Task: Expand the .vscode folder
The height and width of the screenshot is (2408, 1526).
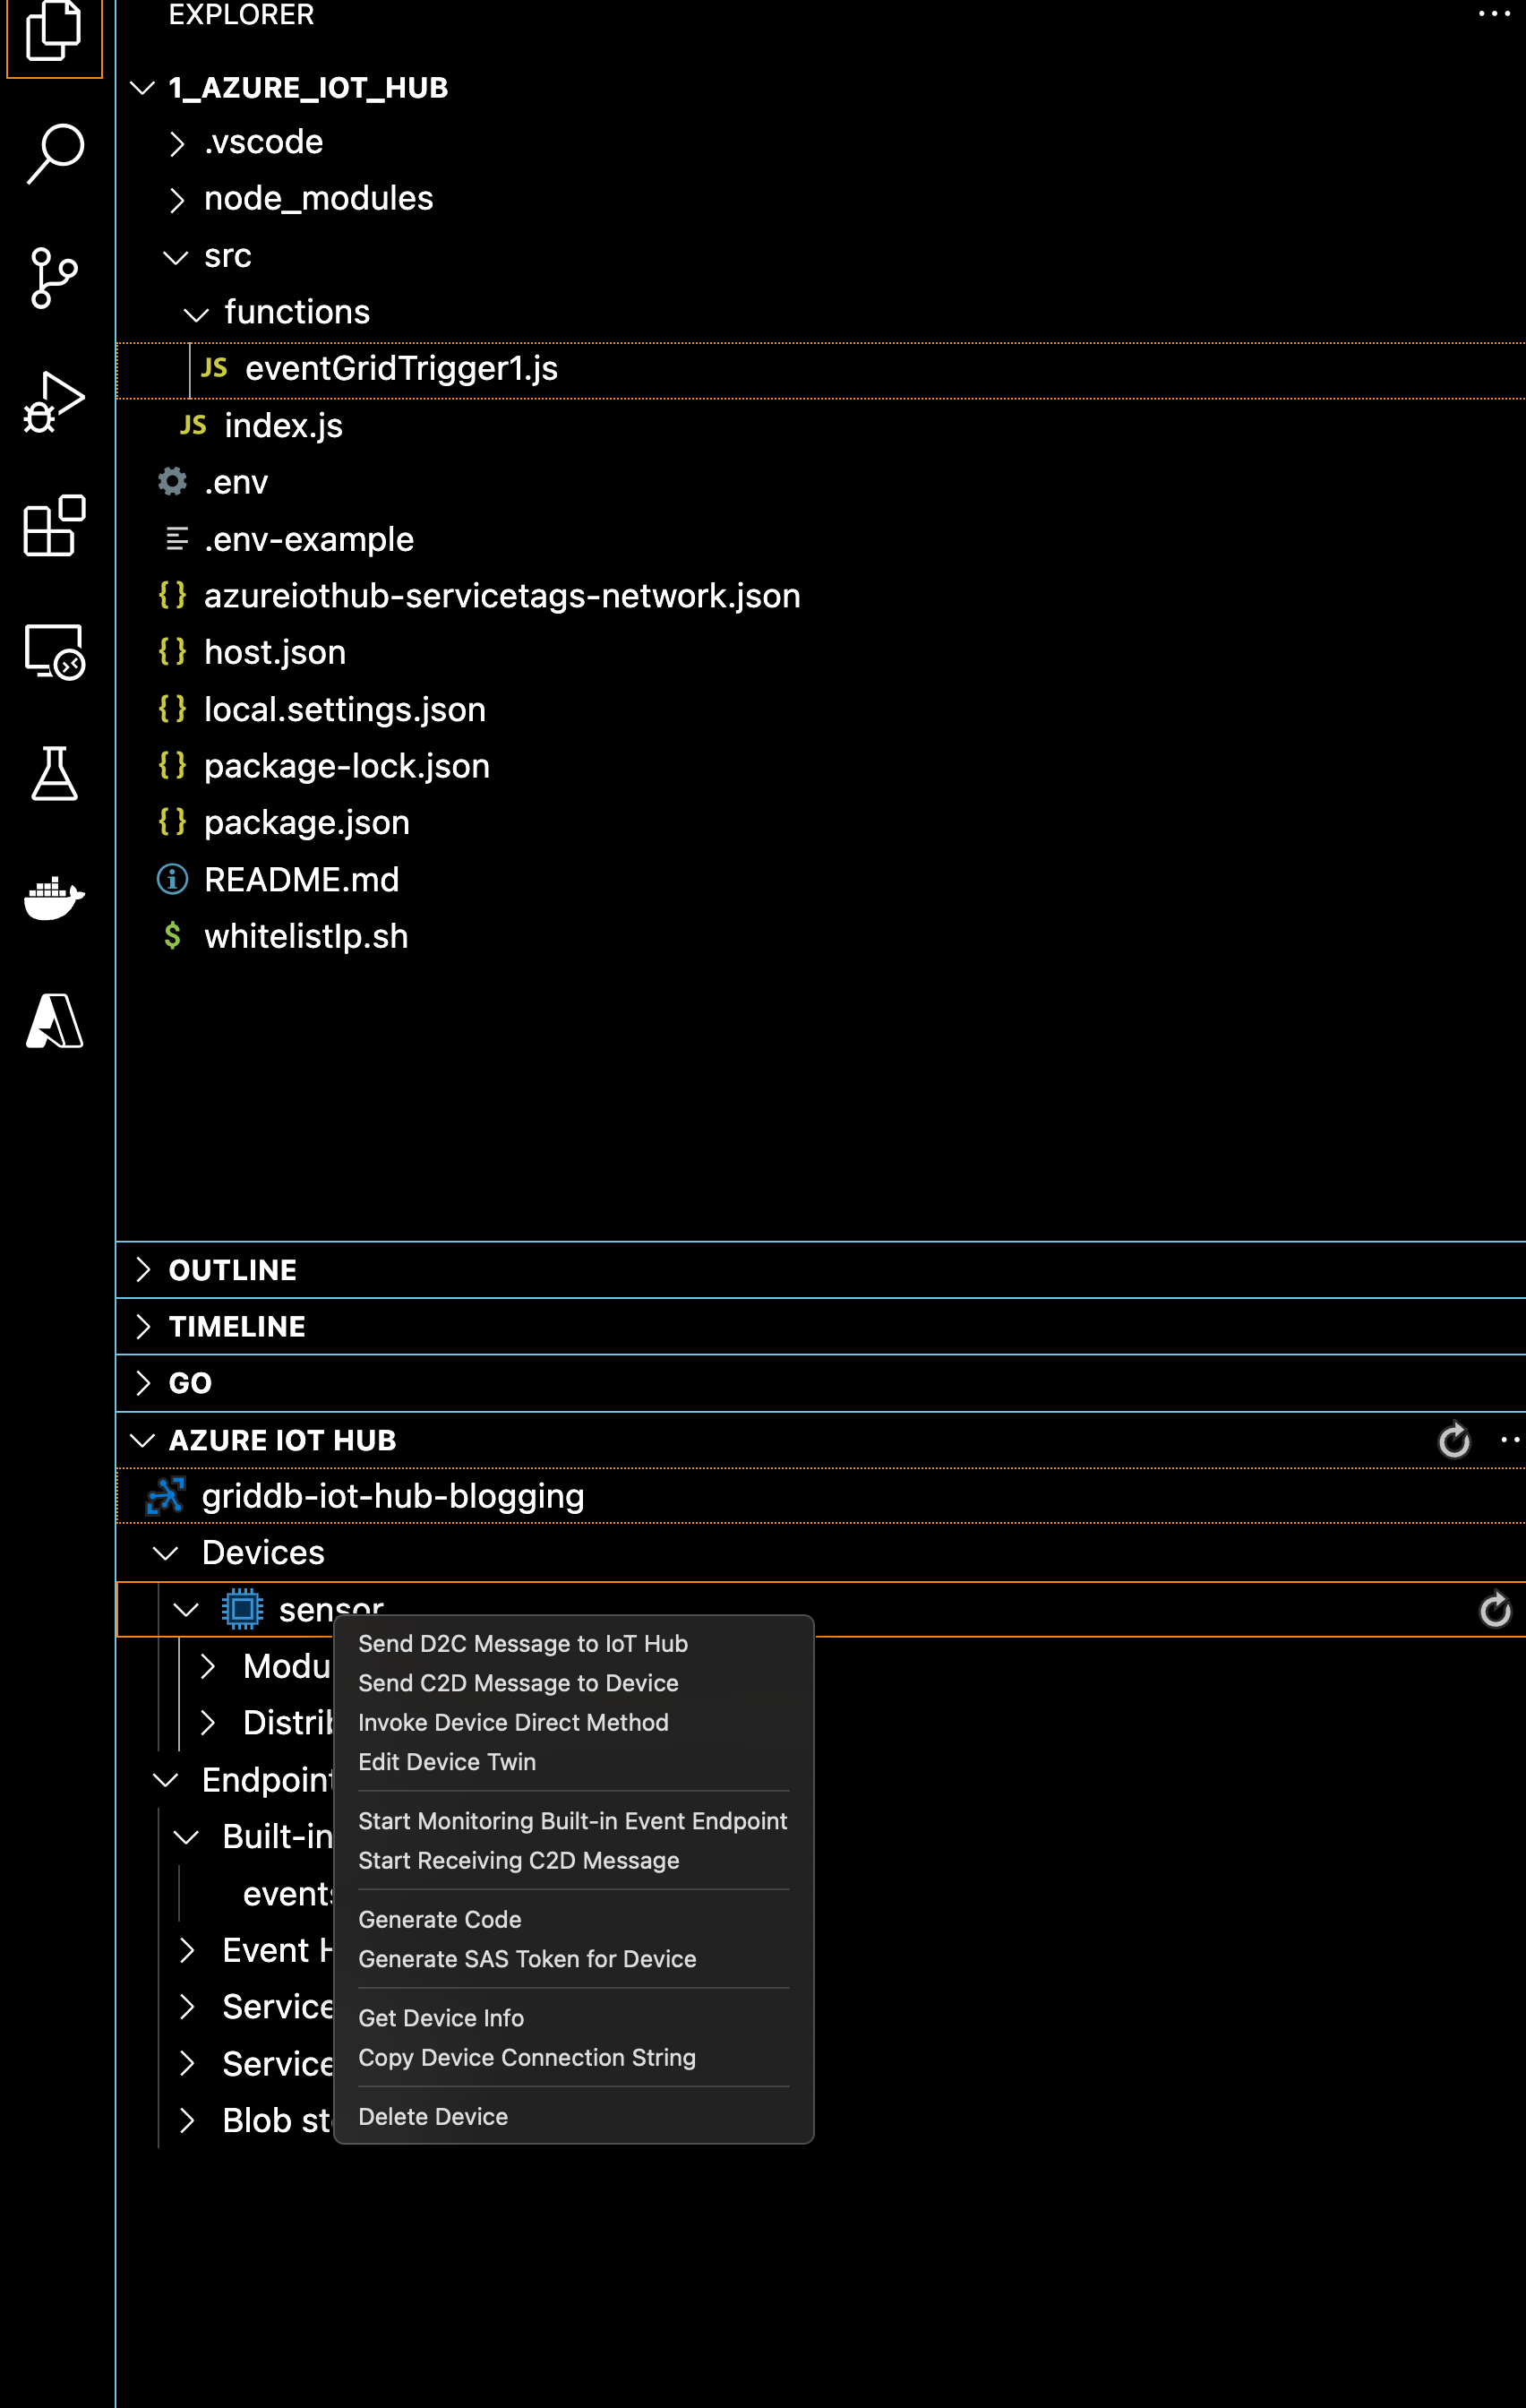Action: [263, 143]
